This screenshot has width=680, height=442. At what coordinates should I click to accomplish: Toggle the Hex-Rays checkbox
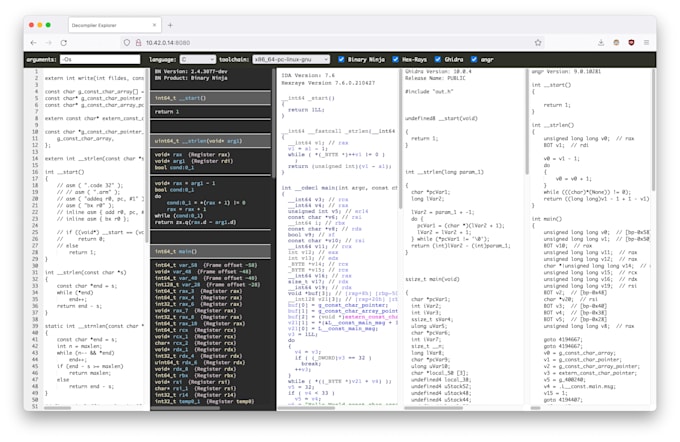click(396, 59)
